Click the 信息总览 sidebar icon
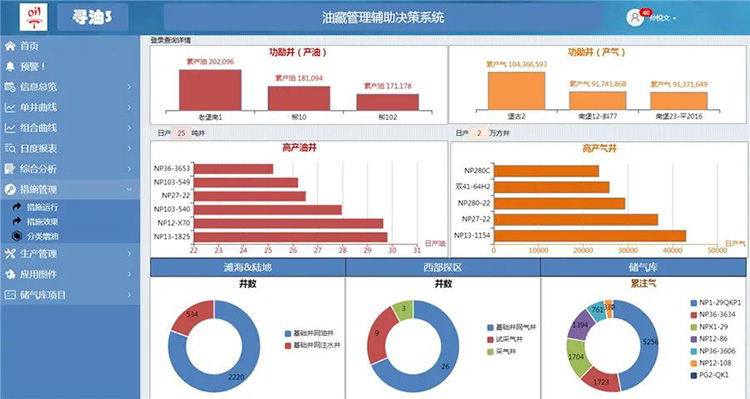This screenshot has height=399, width=750. tap(10, 87)
